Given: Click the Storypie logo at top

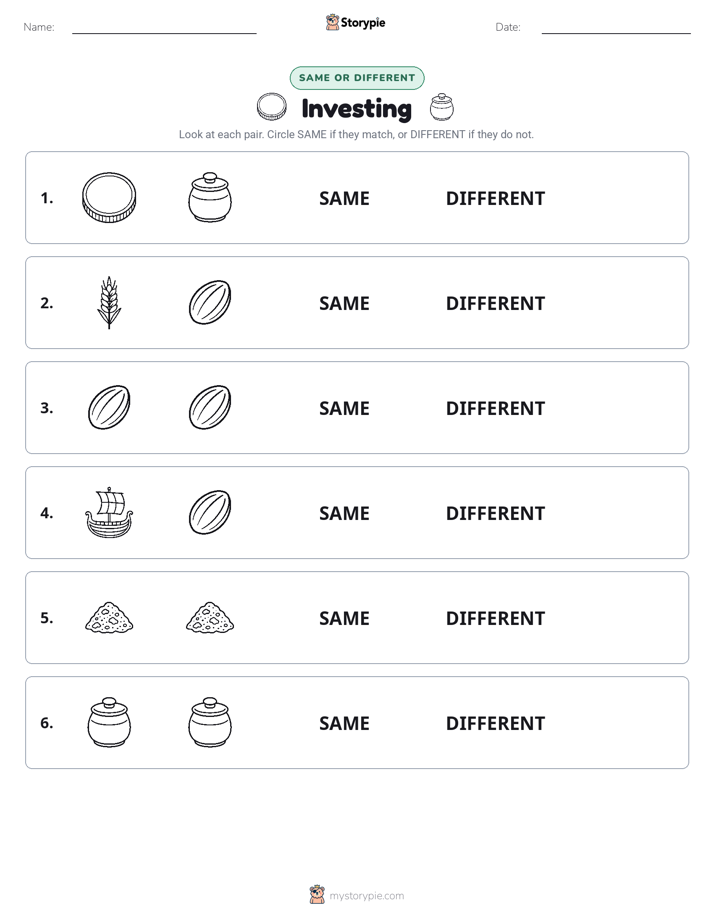Looking at the screenshot, I should (355, 22).
